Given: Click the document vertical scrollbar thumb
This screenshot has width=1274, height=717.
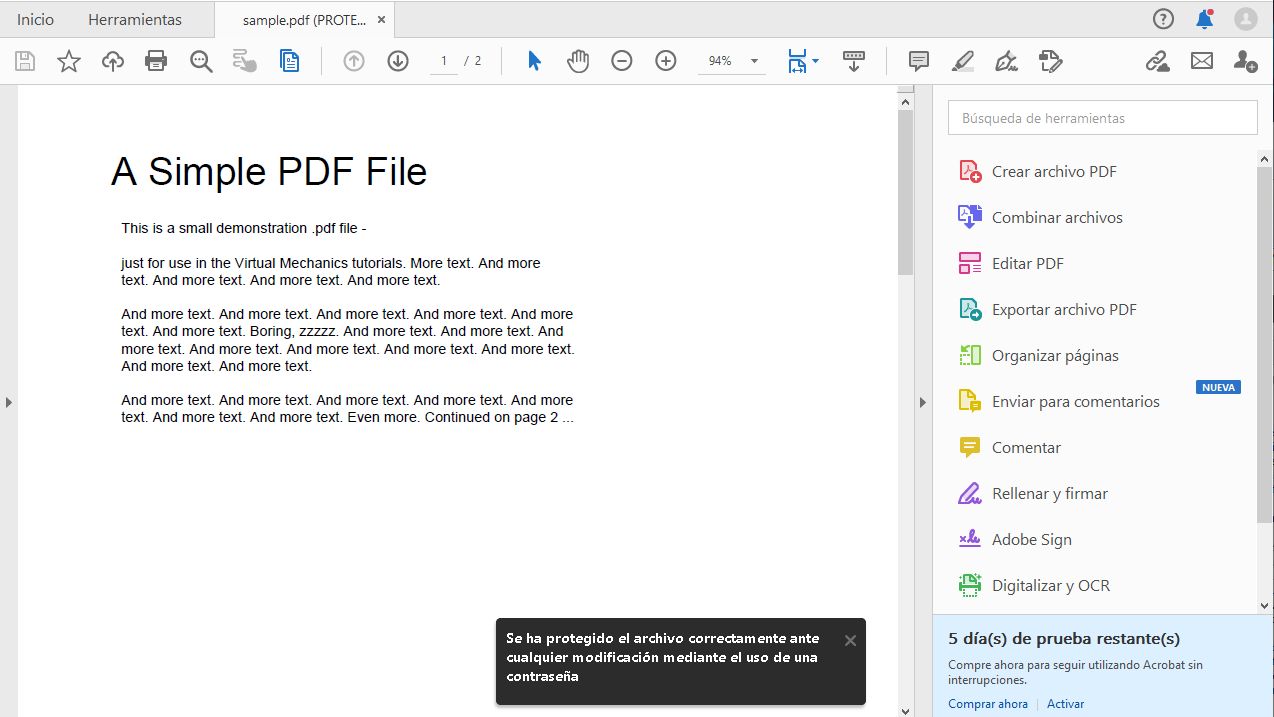Looking at the screenshot, I should click(905, 192).
